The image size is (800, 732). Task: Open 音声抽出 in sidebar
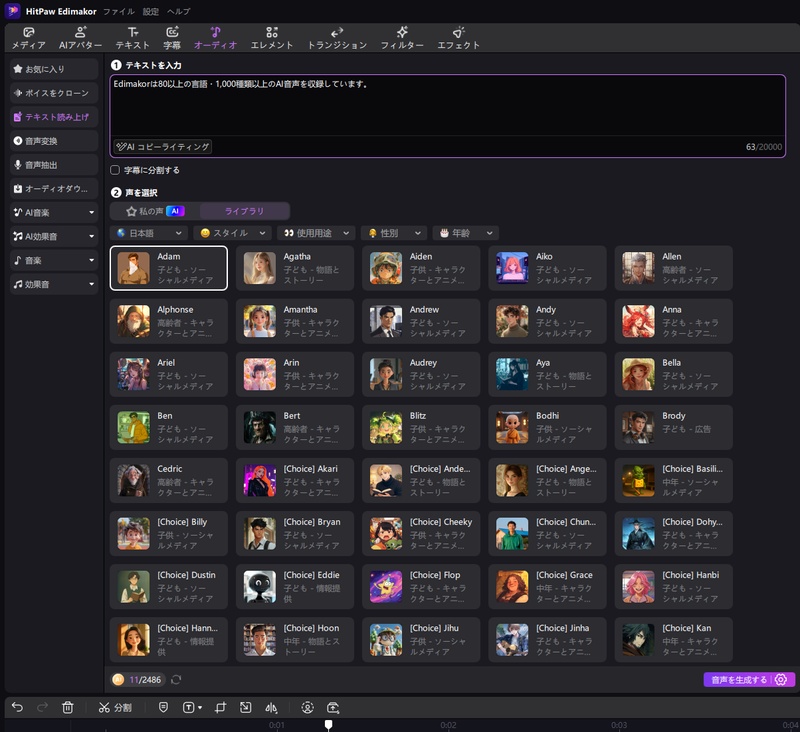(54, 165)
